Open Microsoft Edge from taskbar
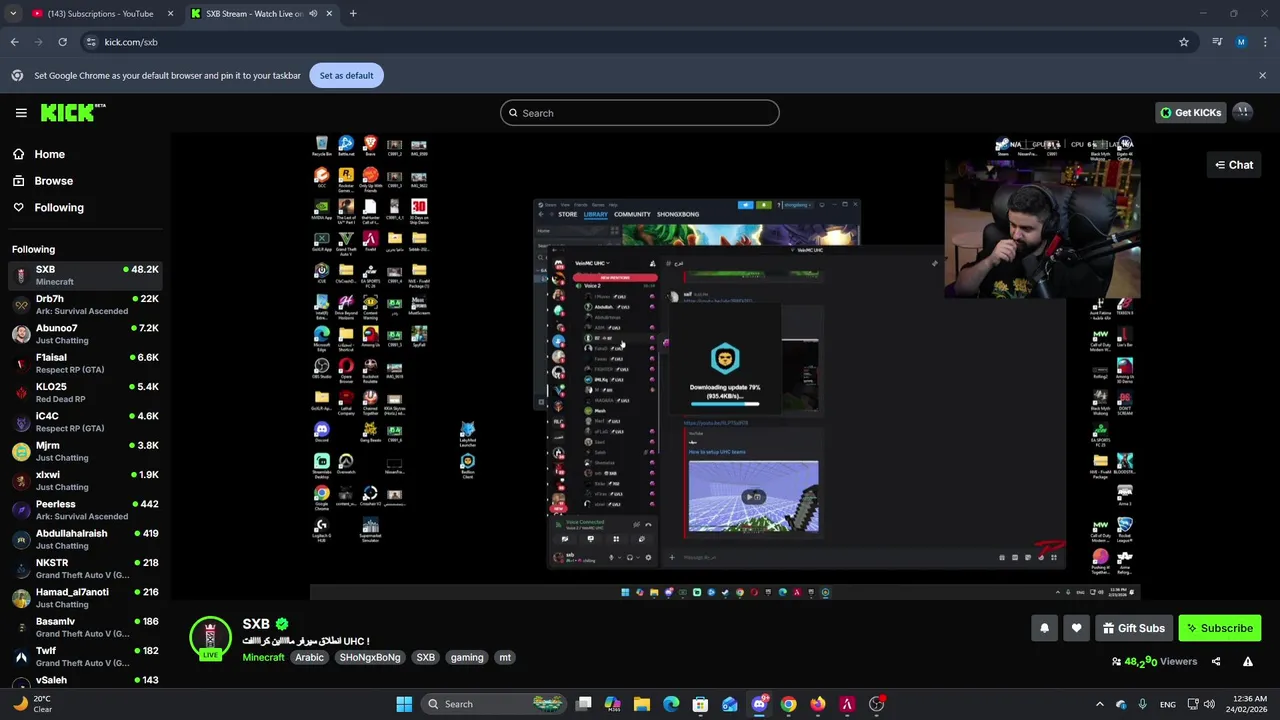1280x720 pixels. click(x=671, y=704)
